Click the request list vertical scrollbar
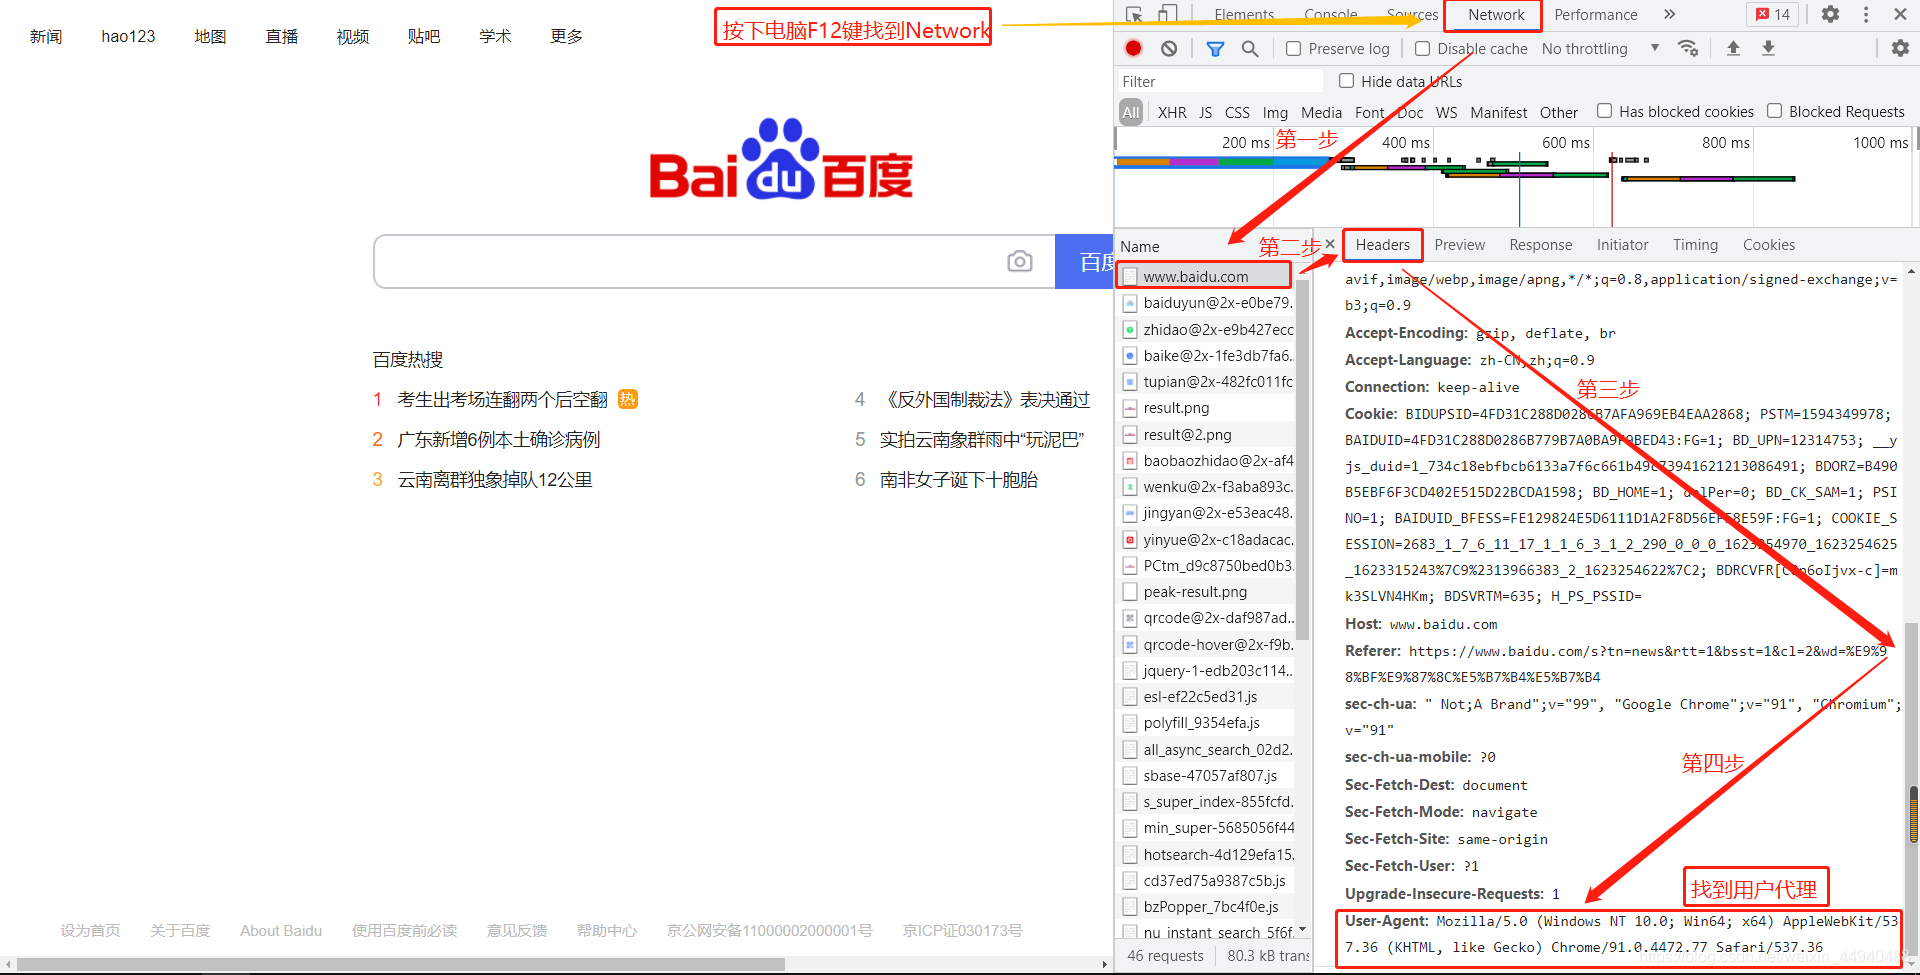The width and height of the screenshot is (1920, 975). tap(1303, 460)
